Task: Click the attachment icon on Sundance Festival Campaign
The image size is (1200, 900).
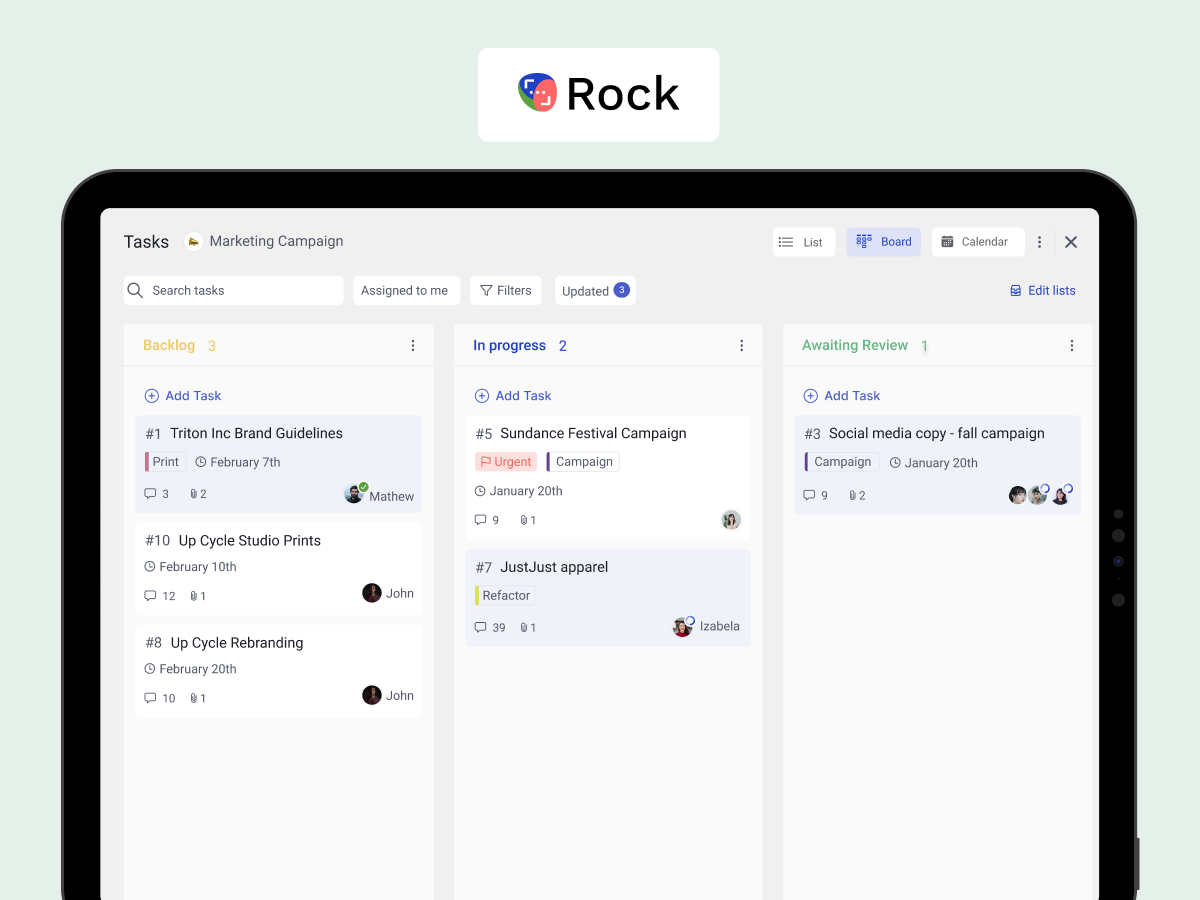Action: tap(524, 519)
